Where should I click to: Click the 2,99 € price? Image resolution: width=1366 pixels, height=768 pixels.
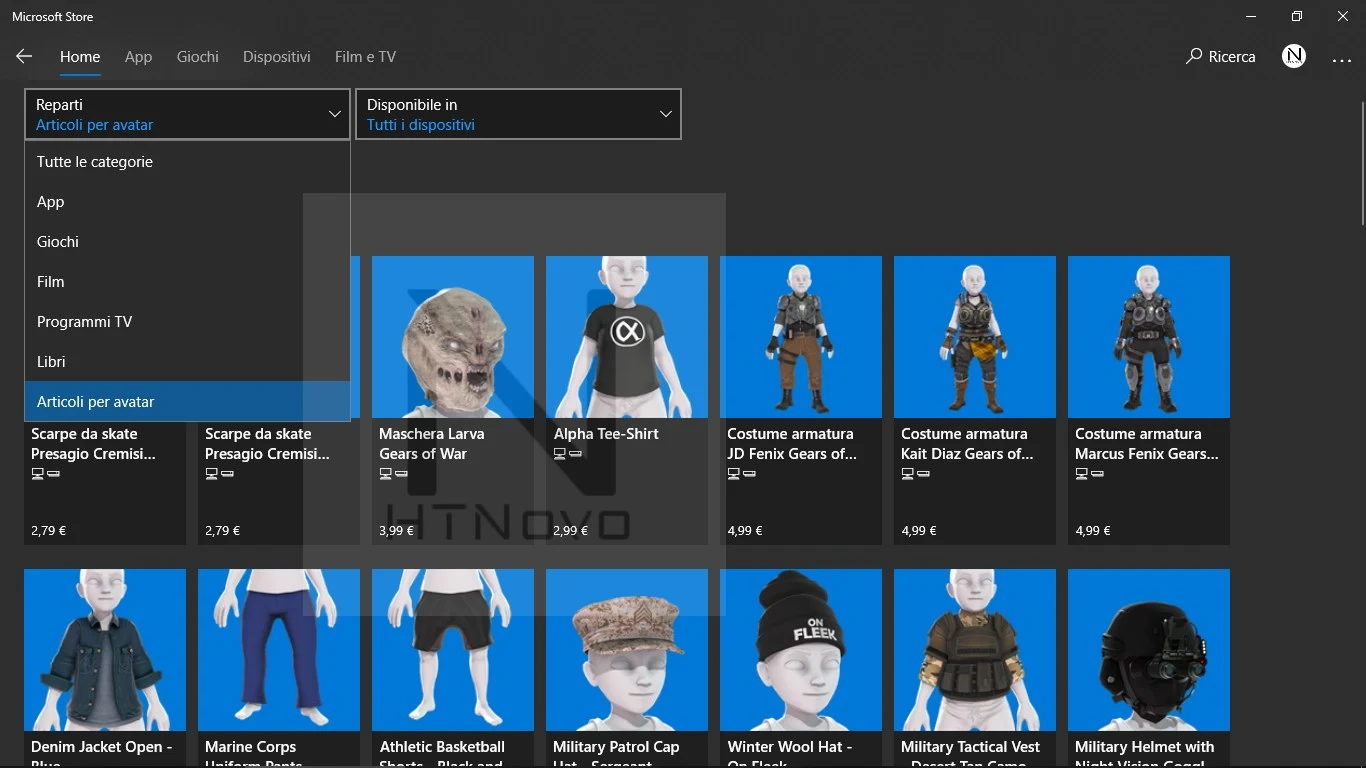(x=570, y=531)
